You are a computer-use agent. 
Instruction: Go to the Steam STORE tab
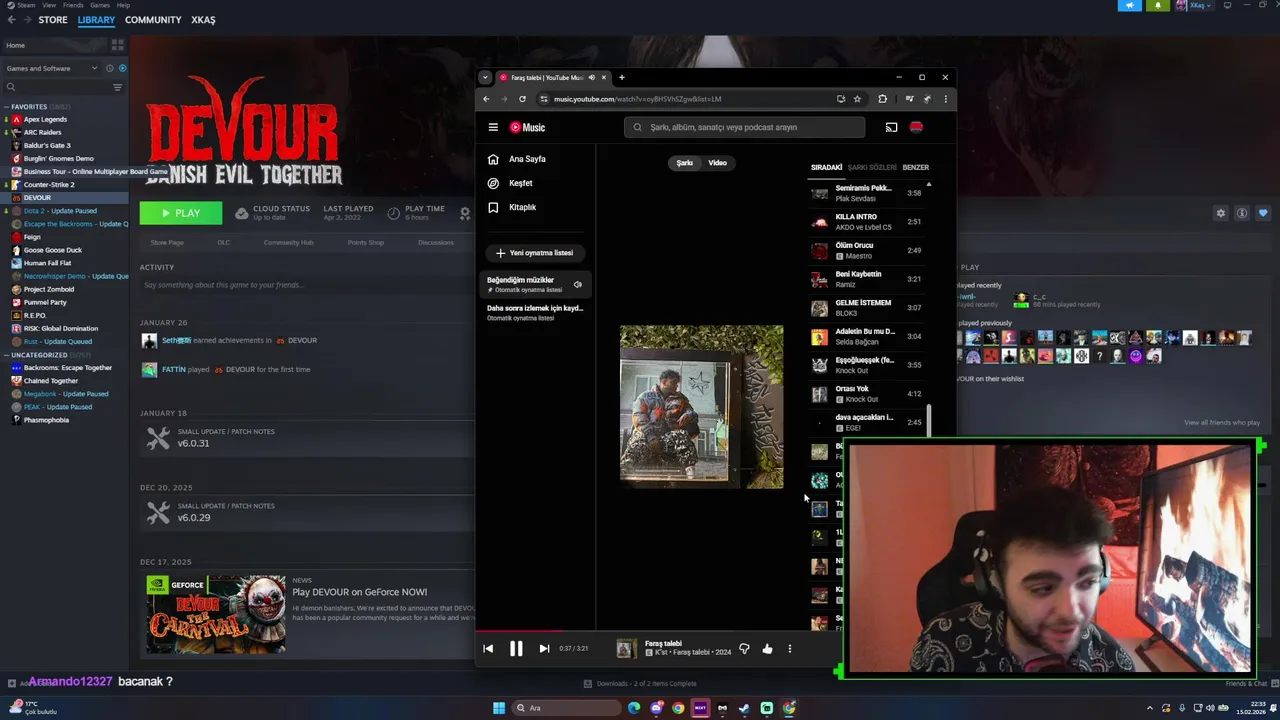(53, 20)
